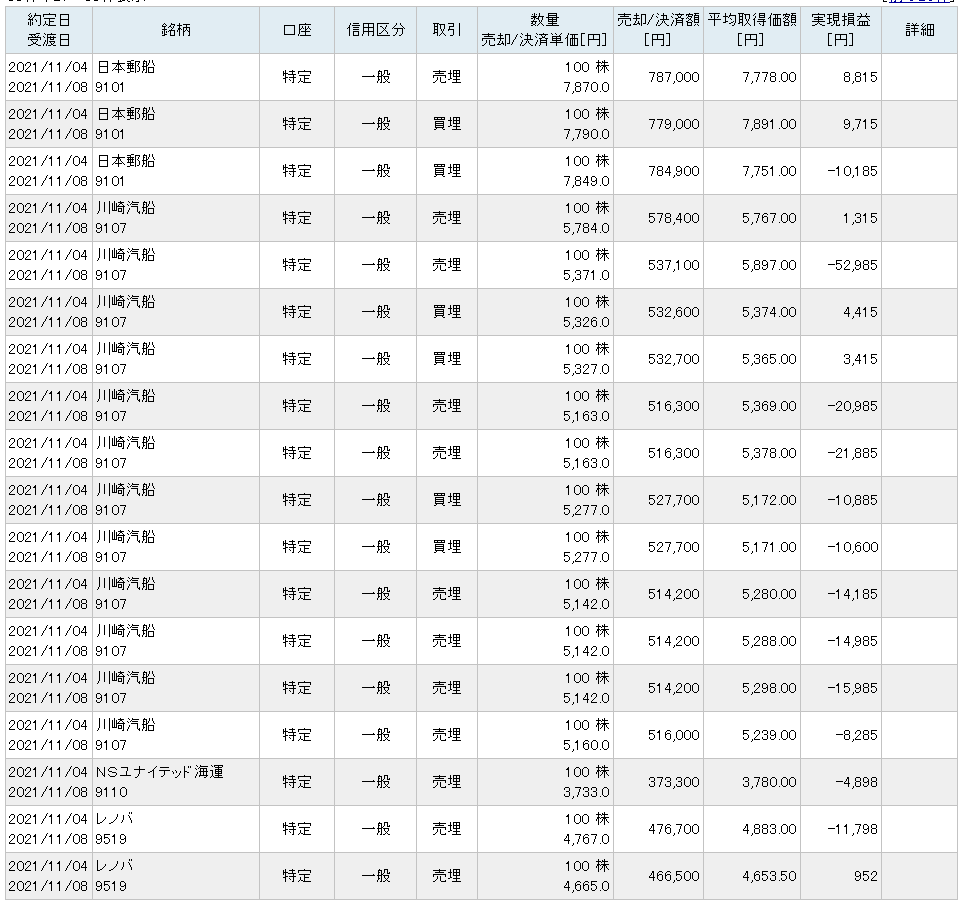This screenshot has width=964, height=904.
Task: Click settlement amount 779,000
Action: click(674, 124)
